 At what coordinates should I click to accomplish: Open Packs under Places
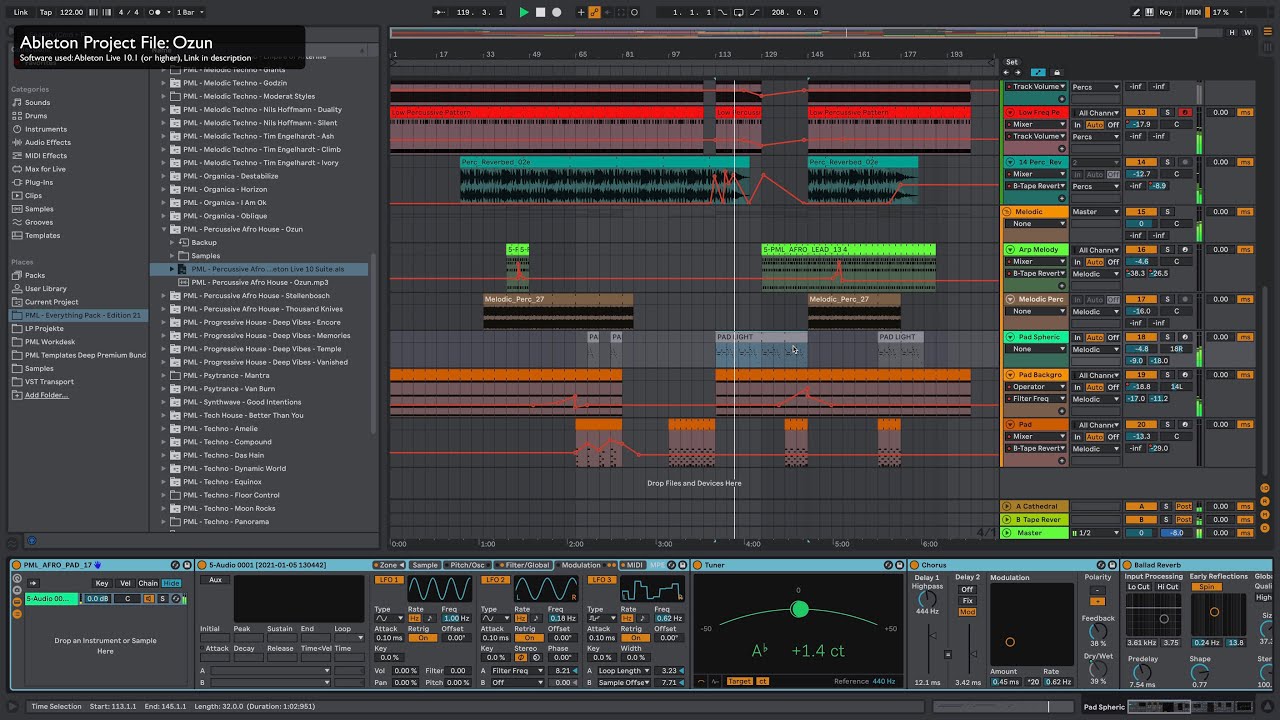[x=35, y=275]
